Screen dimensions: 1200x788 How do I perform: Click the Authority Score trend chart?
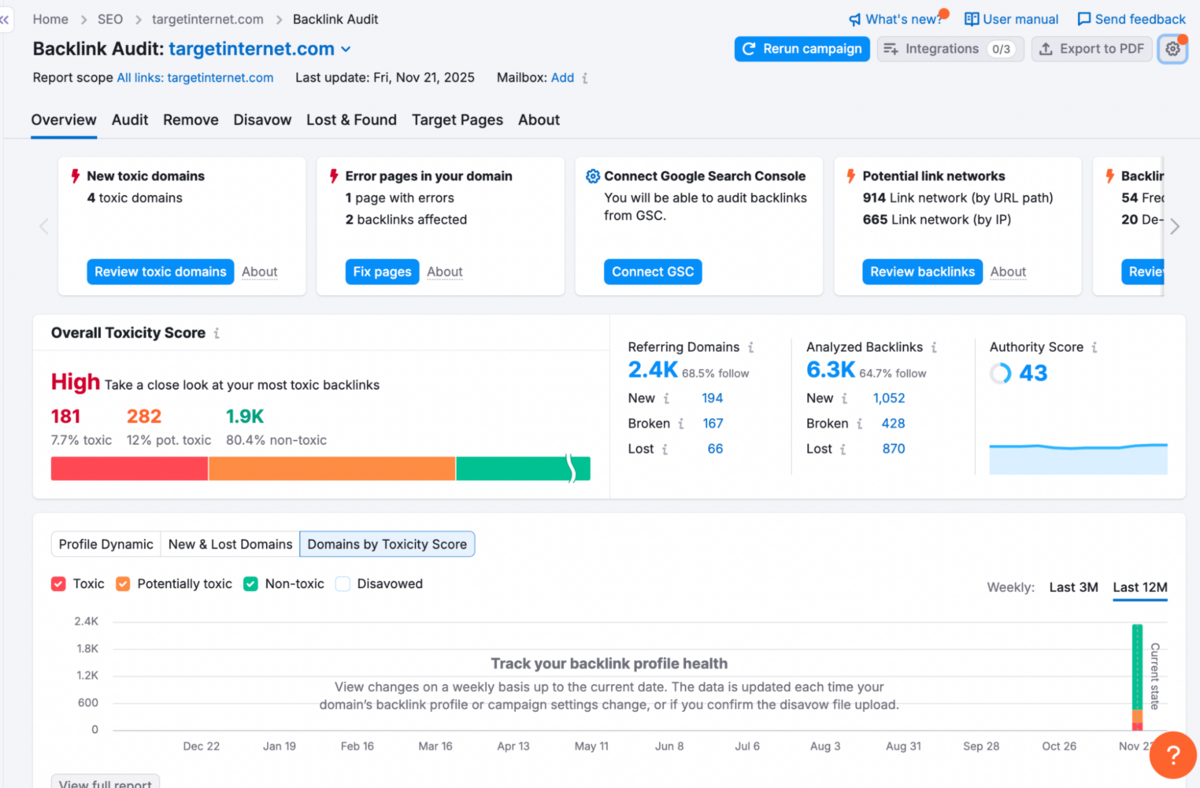pyautogui.click(x=1078, y=458)
